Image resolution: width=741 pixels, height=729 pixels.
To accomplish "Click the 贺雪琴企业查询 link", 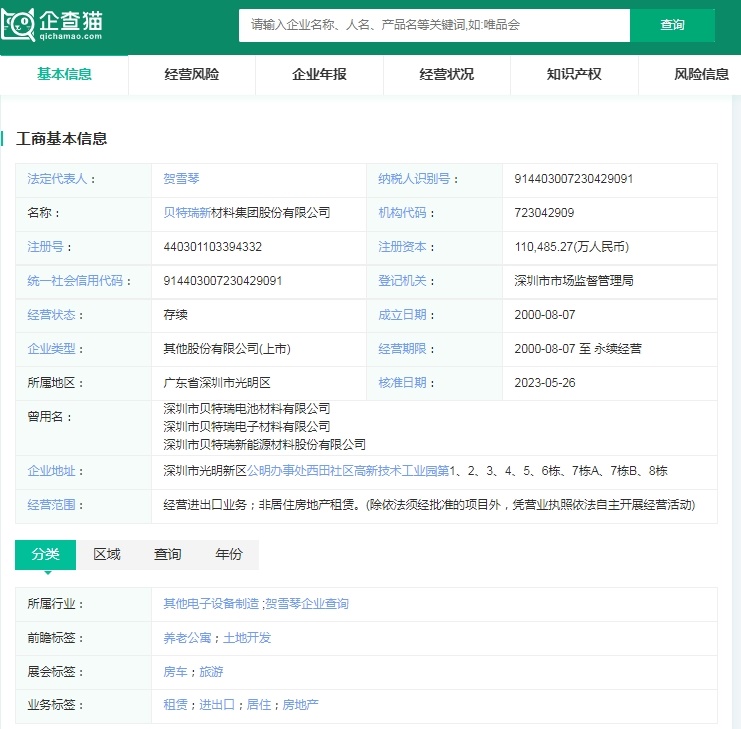I will [x=307, y=604].
